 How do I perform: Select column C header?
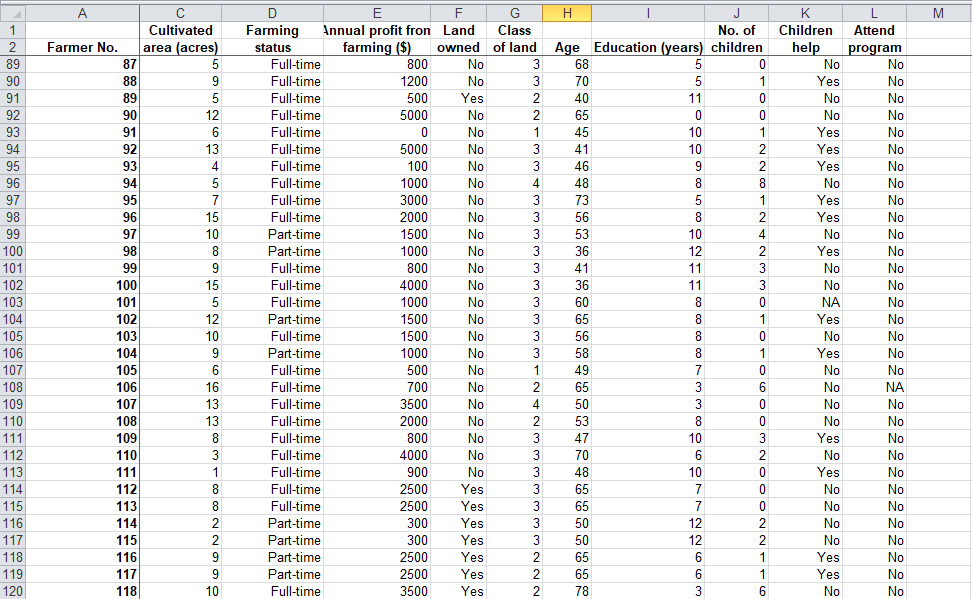[180, 13]
